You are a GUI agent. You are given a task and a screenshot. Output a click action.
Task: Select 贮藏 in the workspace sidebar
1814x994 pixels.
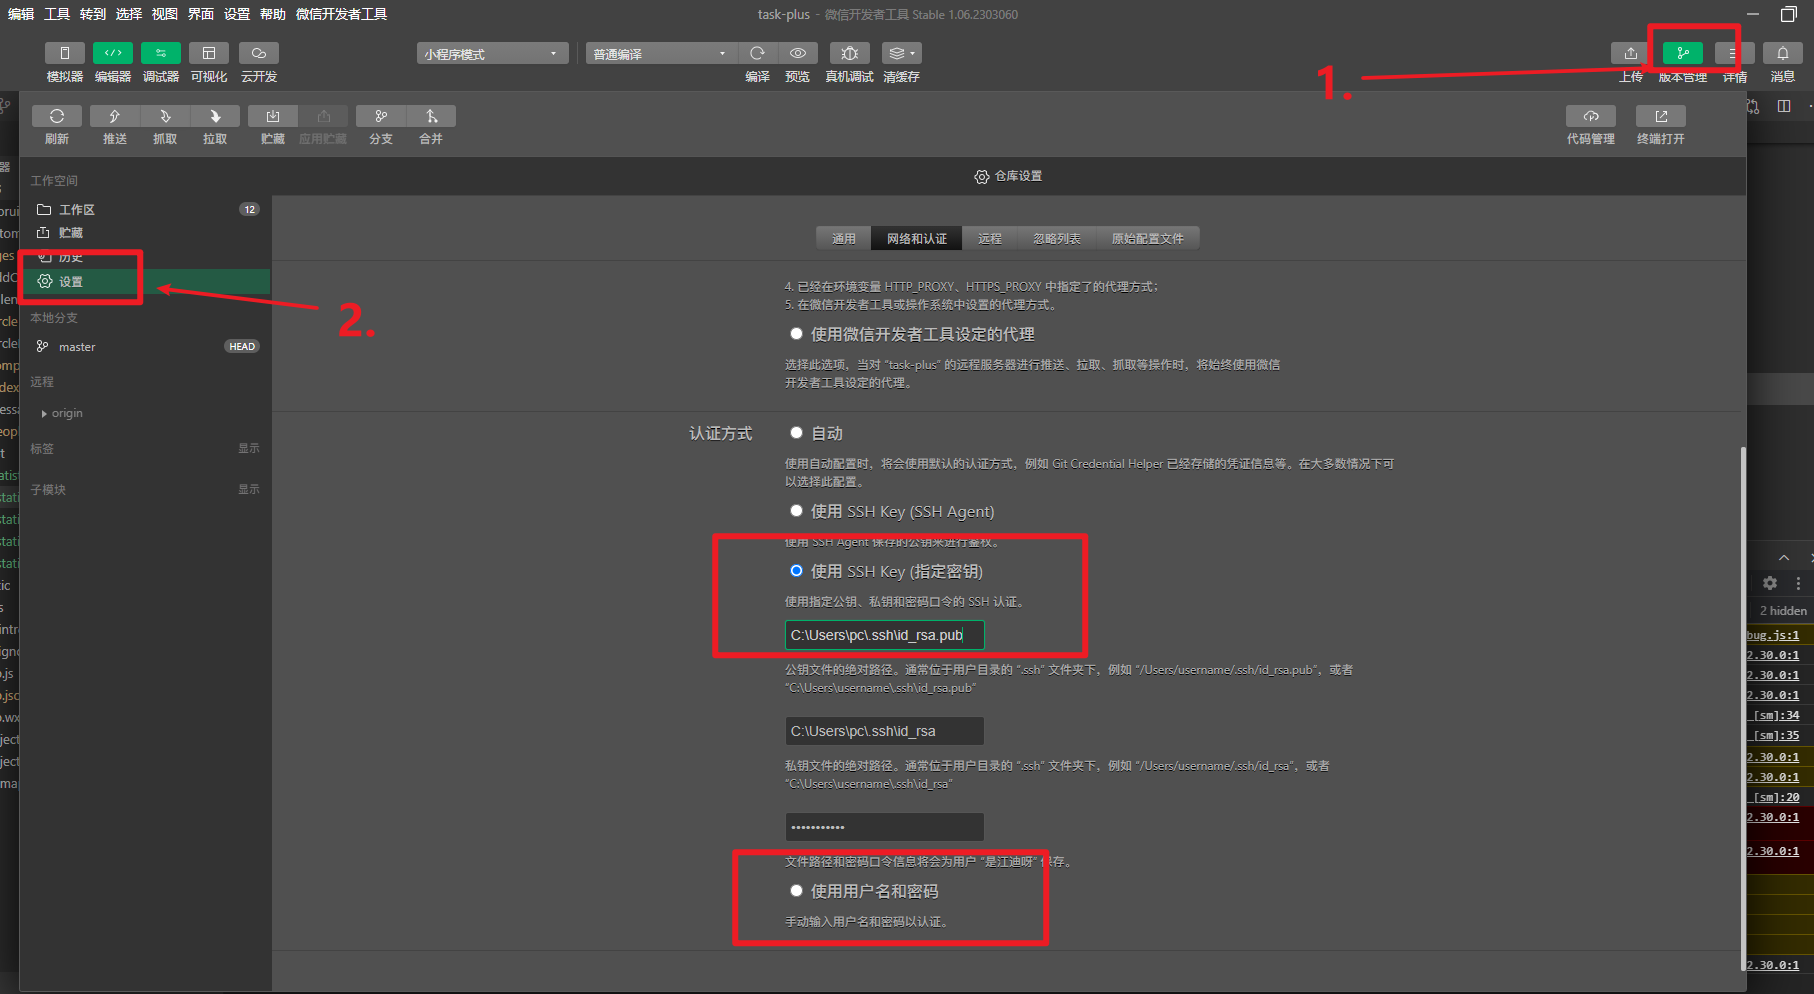point(146,232)
